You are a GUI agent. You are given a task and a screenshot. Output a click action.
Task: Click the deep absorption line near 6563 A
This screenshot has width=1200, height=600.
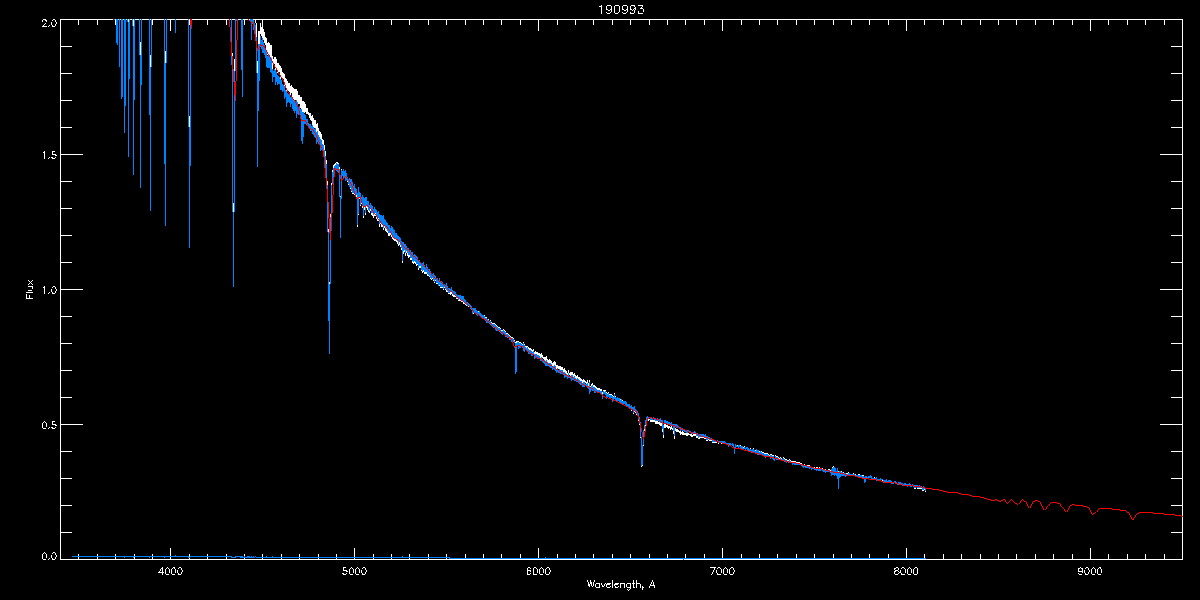[642, 440]
